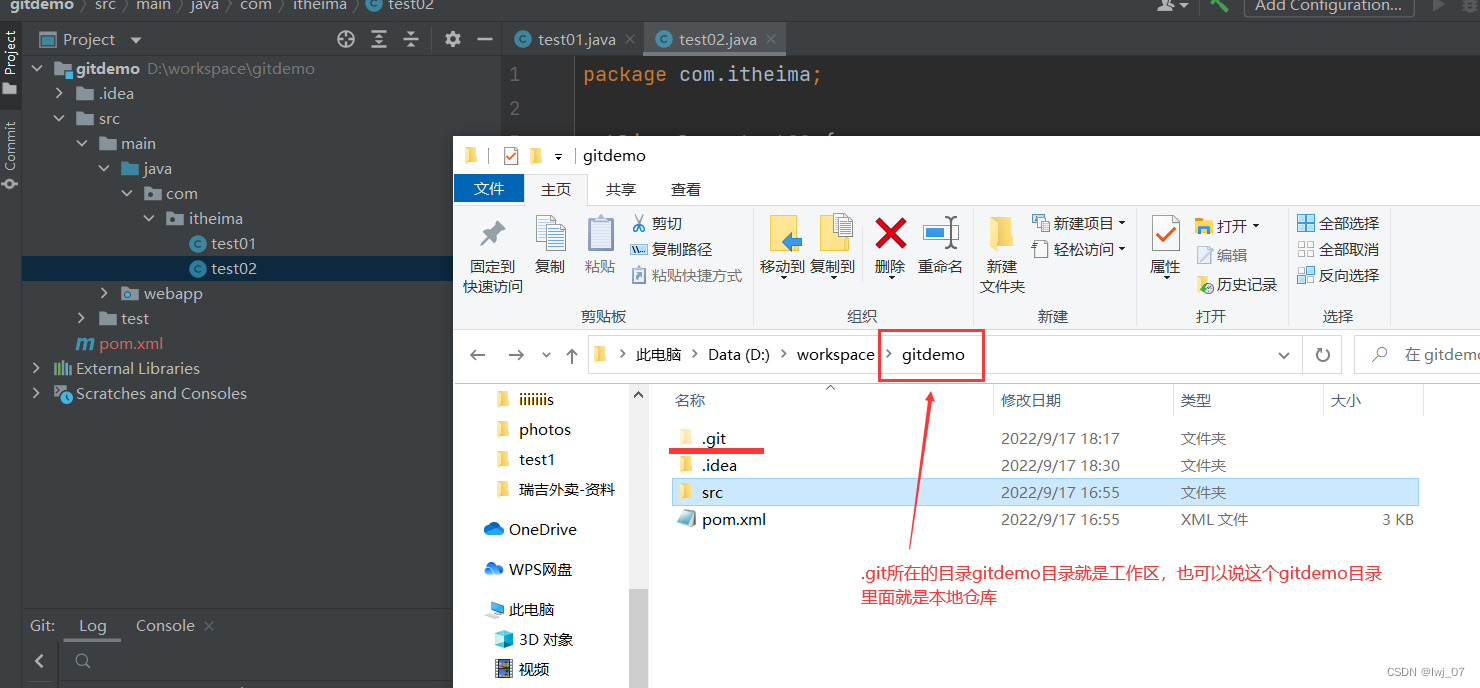Sort by 修改日期 column header

(1084, 401)
